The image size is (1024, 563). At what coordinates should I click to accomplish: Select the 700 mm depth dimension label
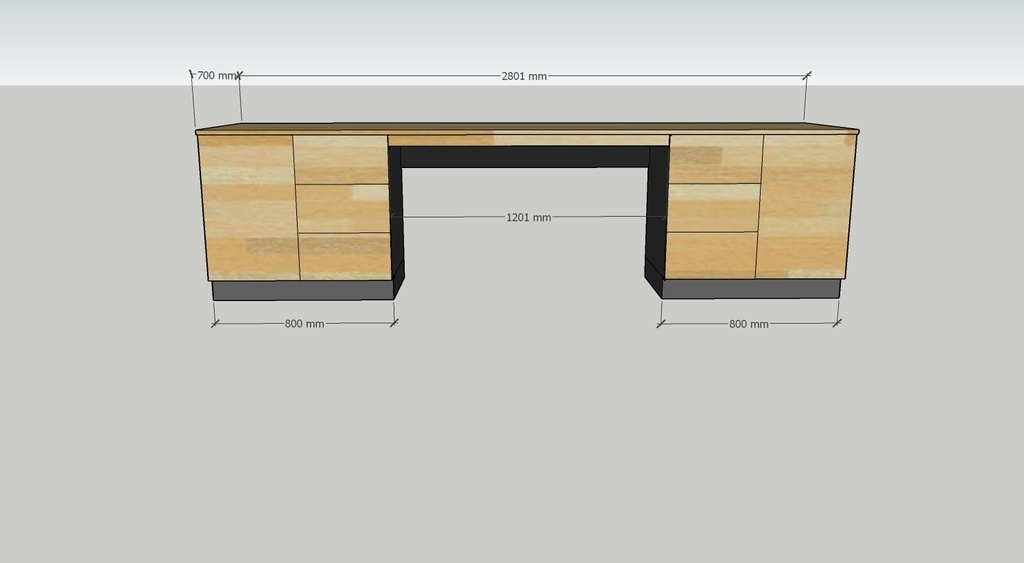pos(216,76)
